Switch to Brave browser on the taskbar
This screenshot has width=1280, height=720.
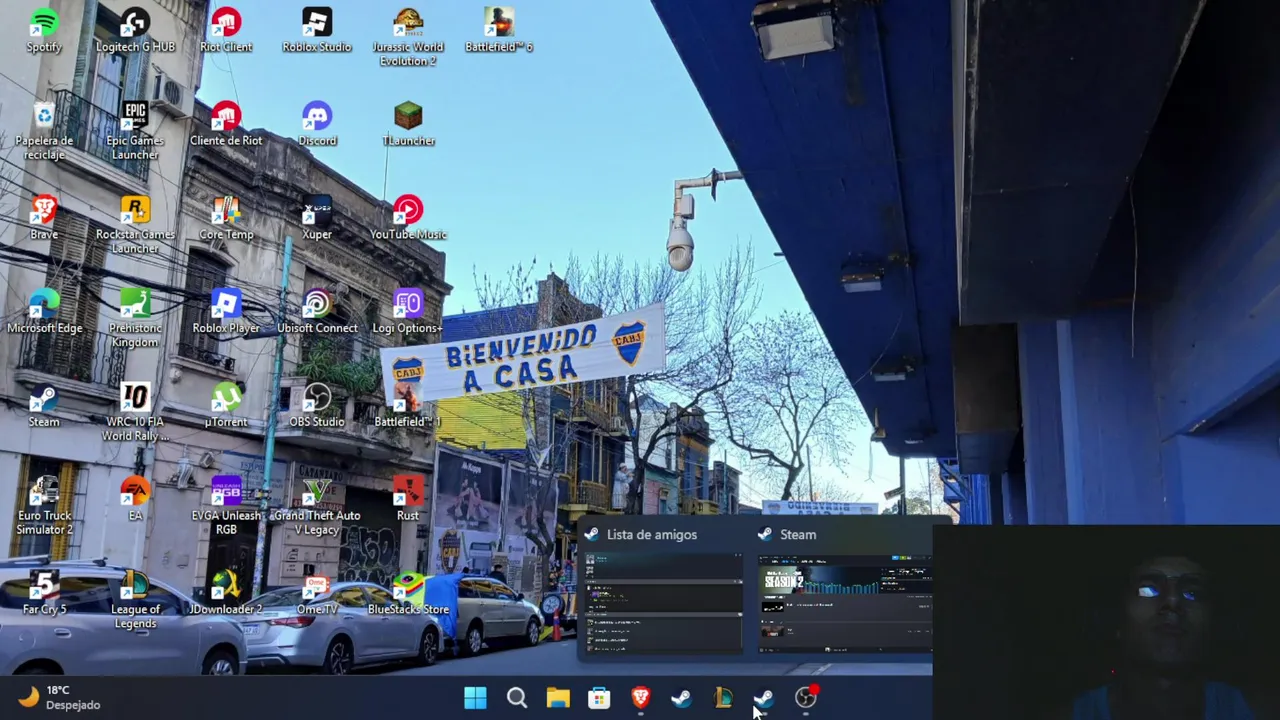click(x=640, y=698)
